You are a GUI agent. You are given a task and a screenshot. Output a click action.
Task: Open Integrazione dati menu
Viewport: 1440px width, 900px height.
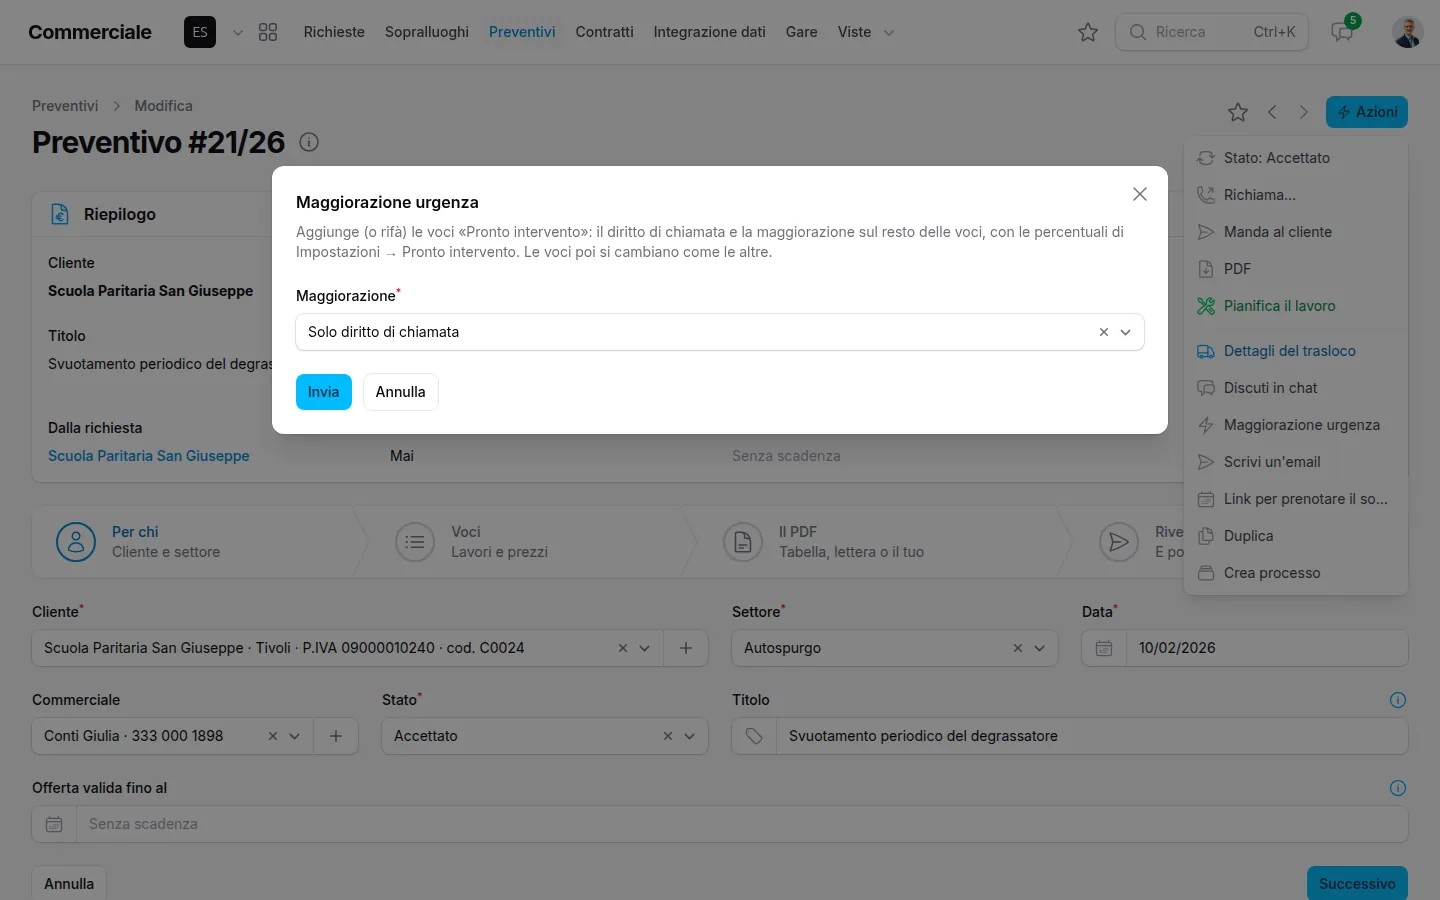(x=710, y=32)
